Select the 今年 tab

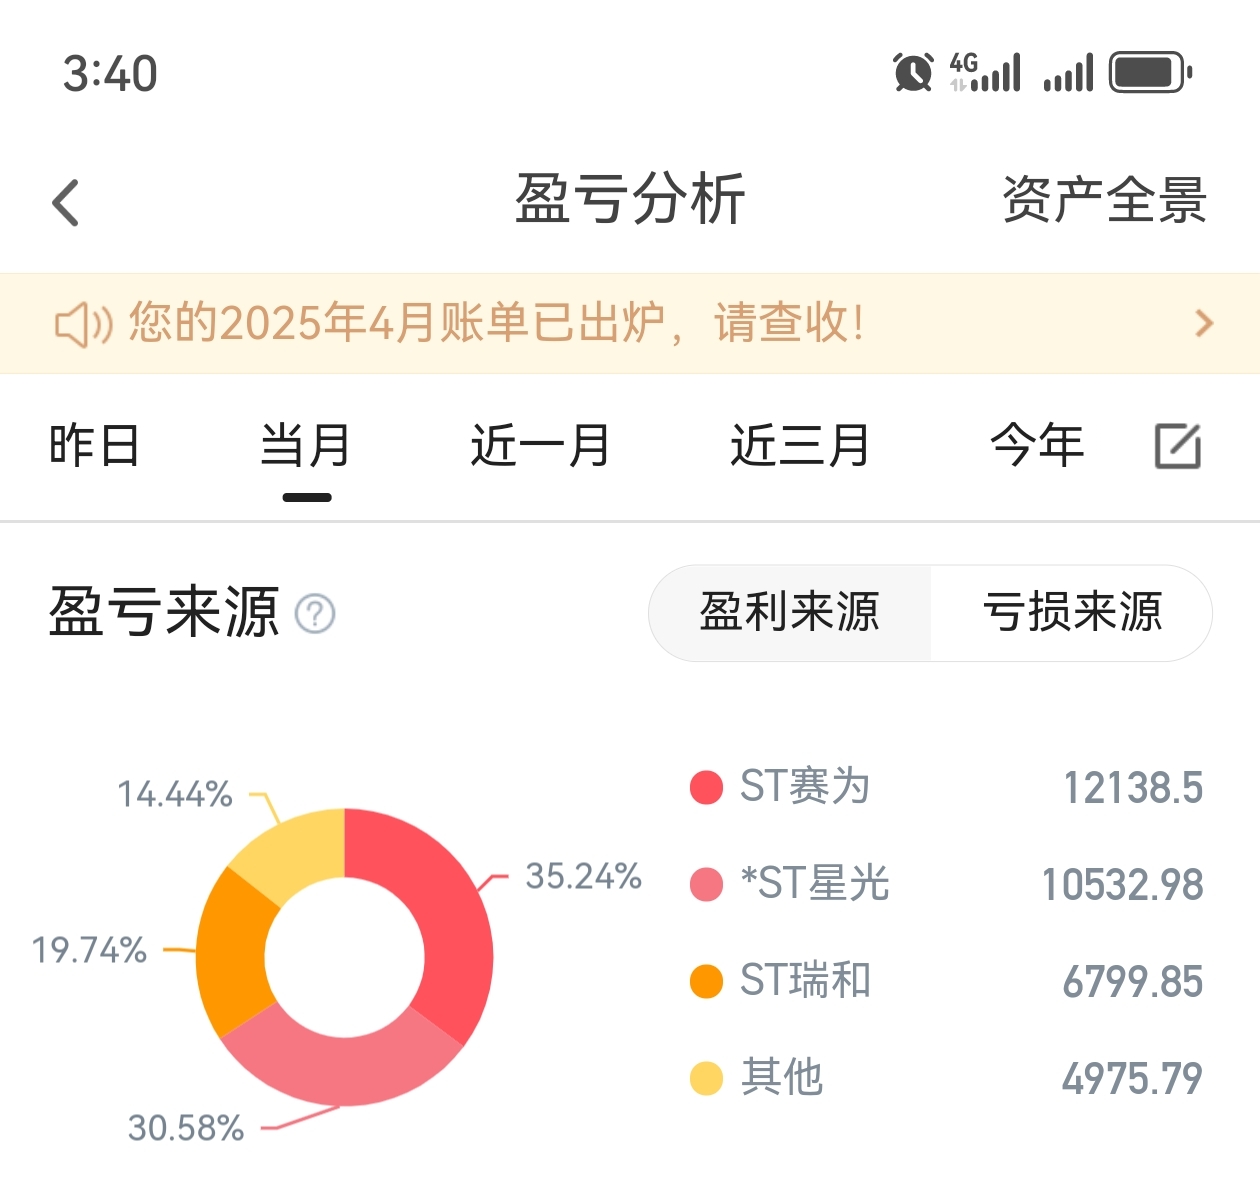coord(1037,445)
